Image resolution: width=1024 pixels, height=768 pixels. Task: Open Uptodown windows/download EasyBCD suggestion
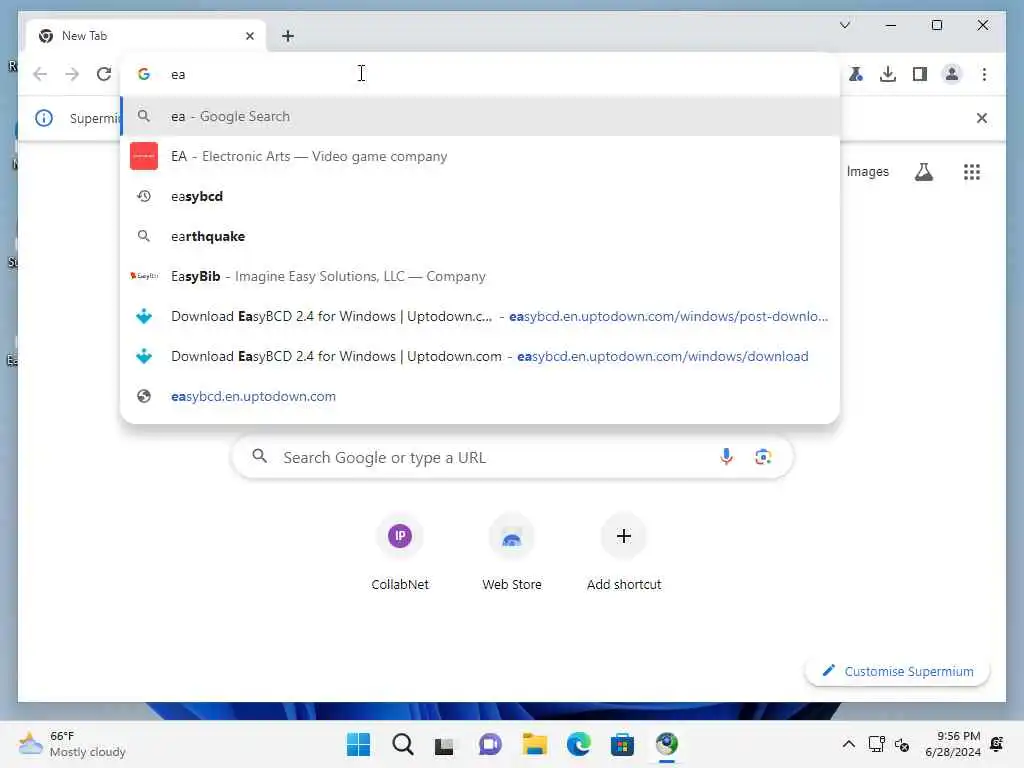pyautogui.click(x=480, y=356)
